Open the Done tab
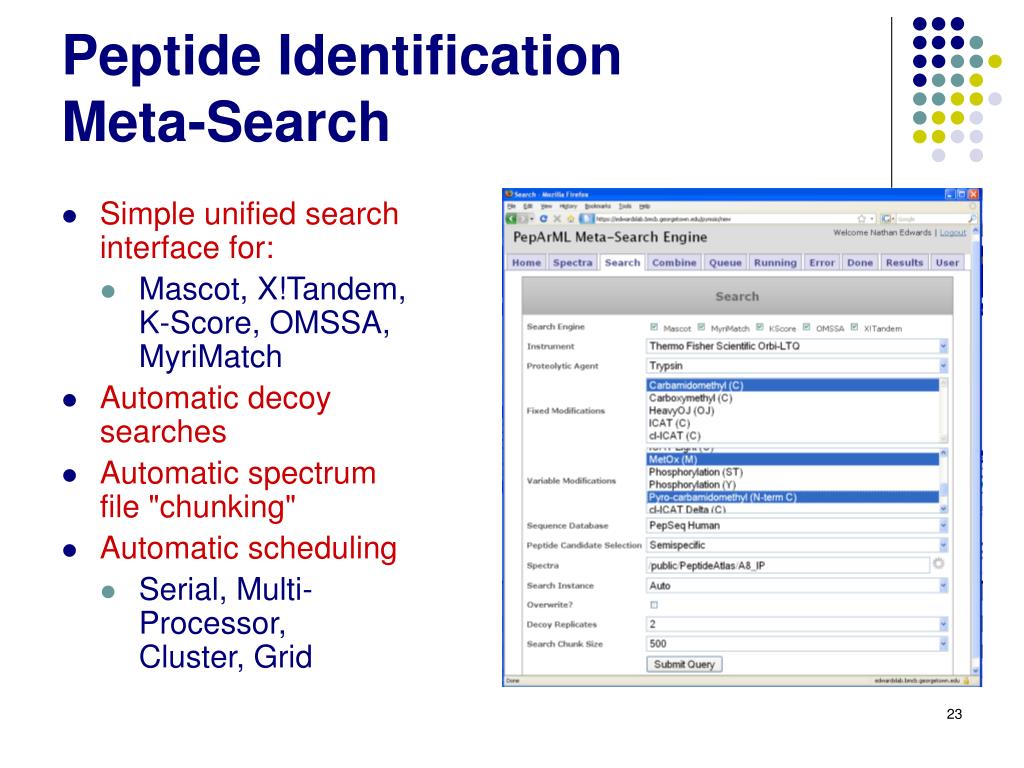The height and width of the screenshot is (768, 1024). click(859, 263)
